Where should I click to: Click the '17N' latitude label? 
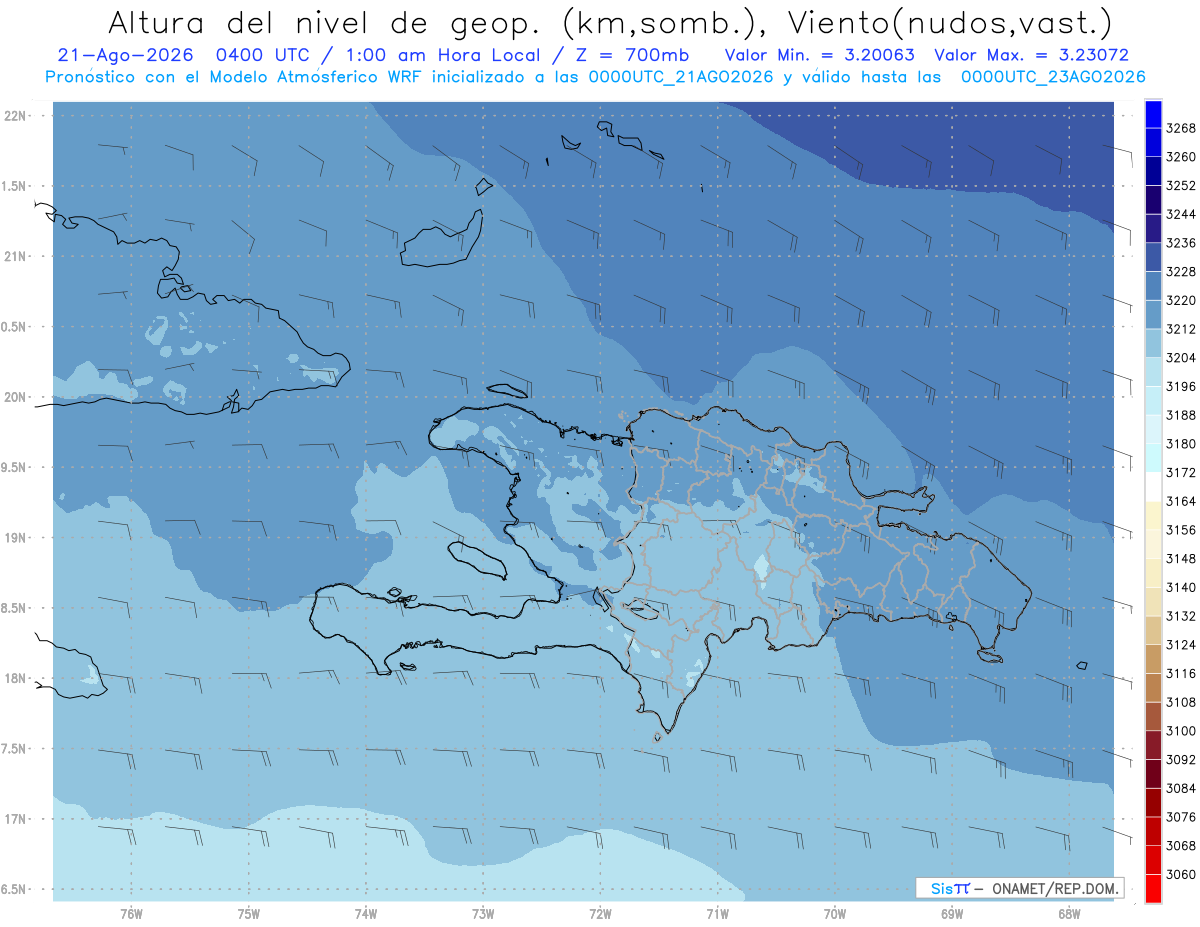coord(15,820)
